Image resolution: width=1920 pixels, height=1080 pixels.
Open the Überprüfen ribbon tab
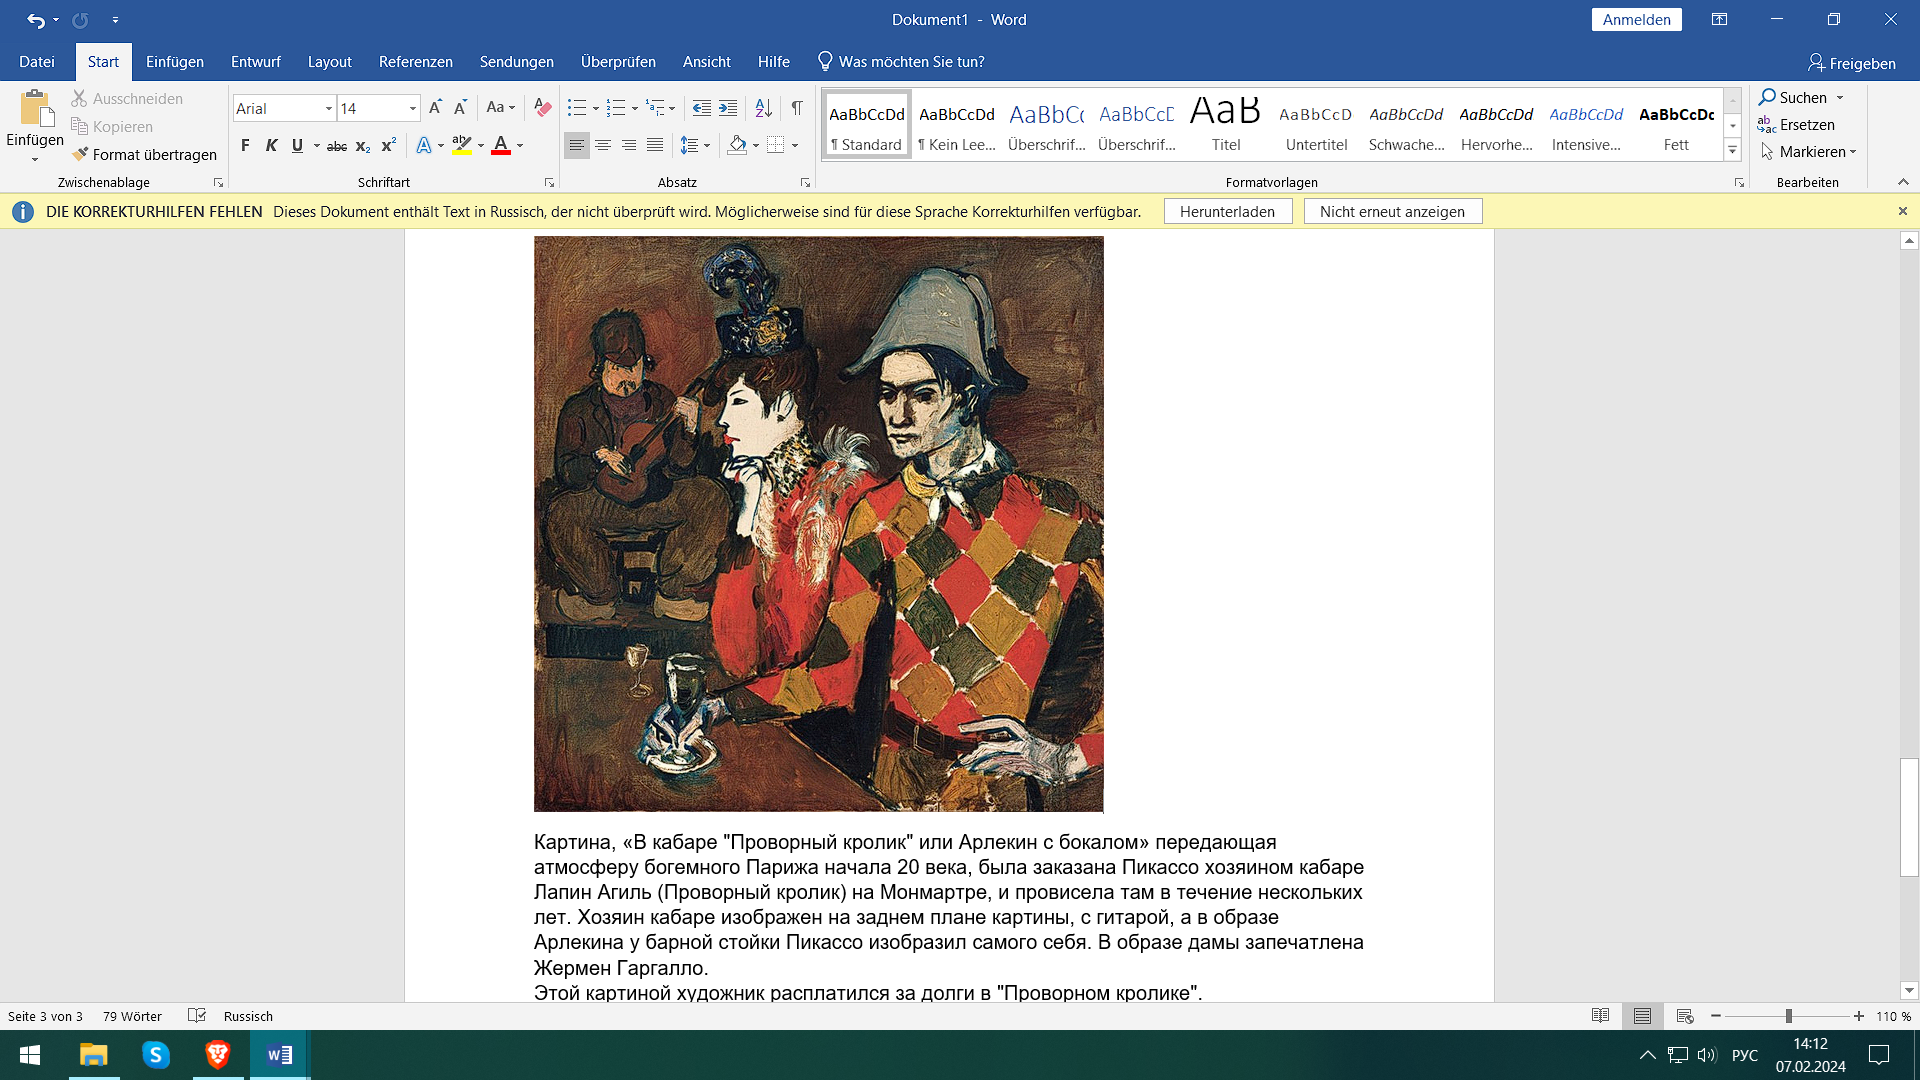tap(618, 62)
